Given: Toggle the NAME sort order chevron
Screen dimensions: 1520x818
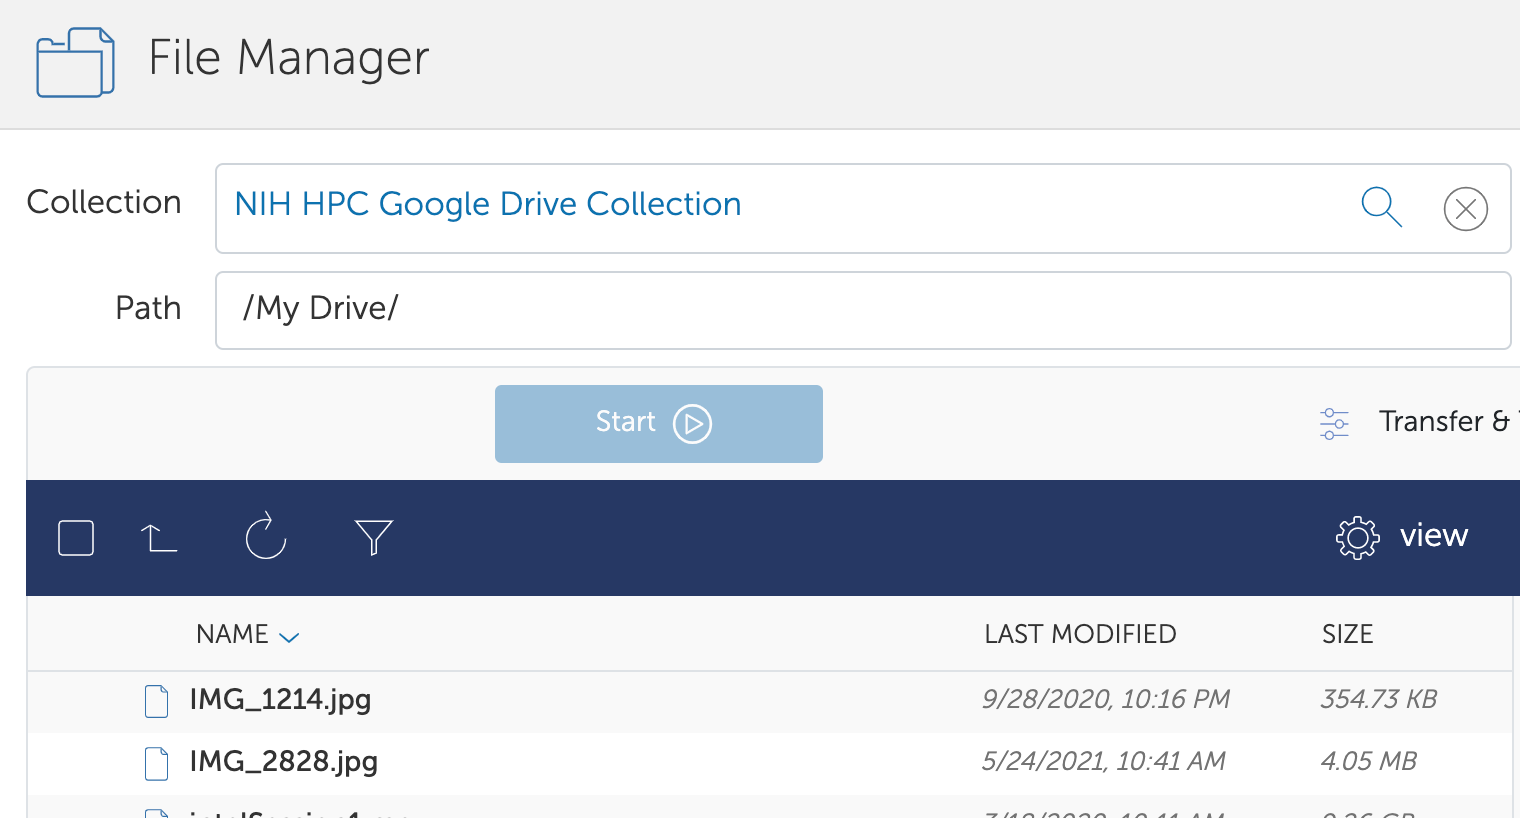Looking at the screenshot, I should click(289, 637).
